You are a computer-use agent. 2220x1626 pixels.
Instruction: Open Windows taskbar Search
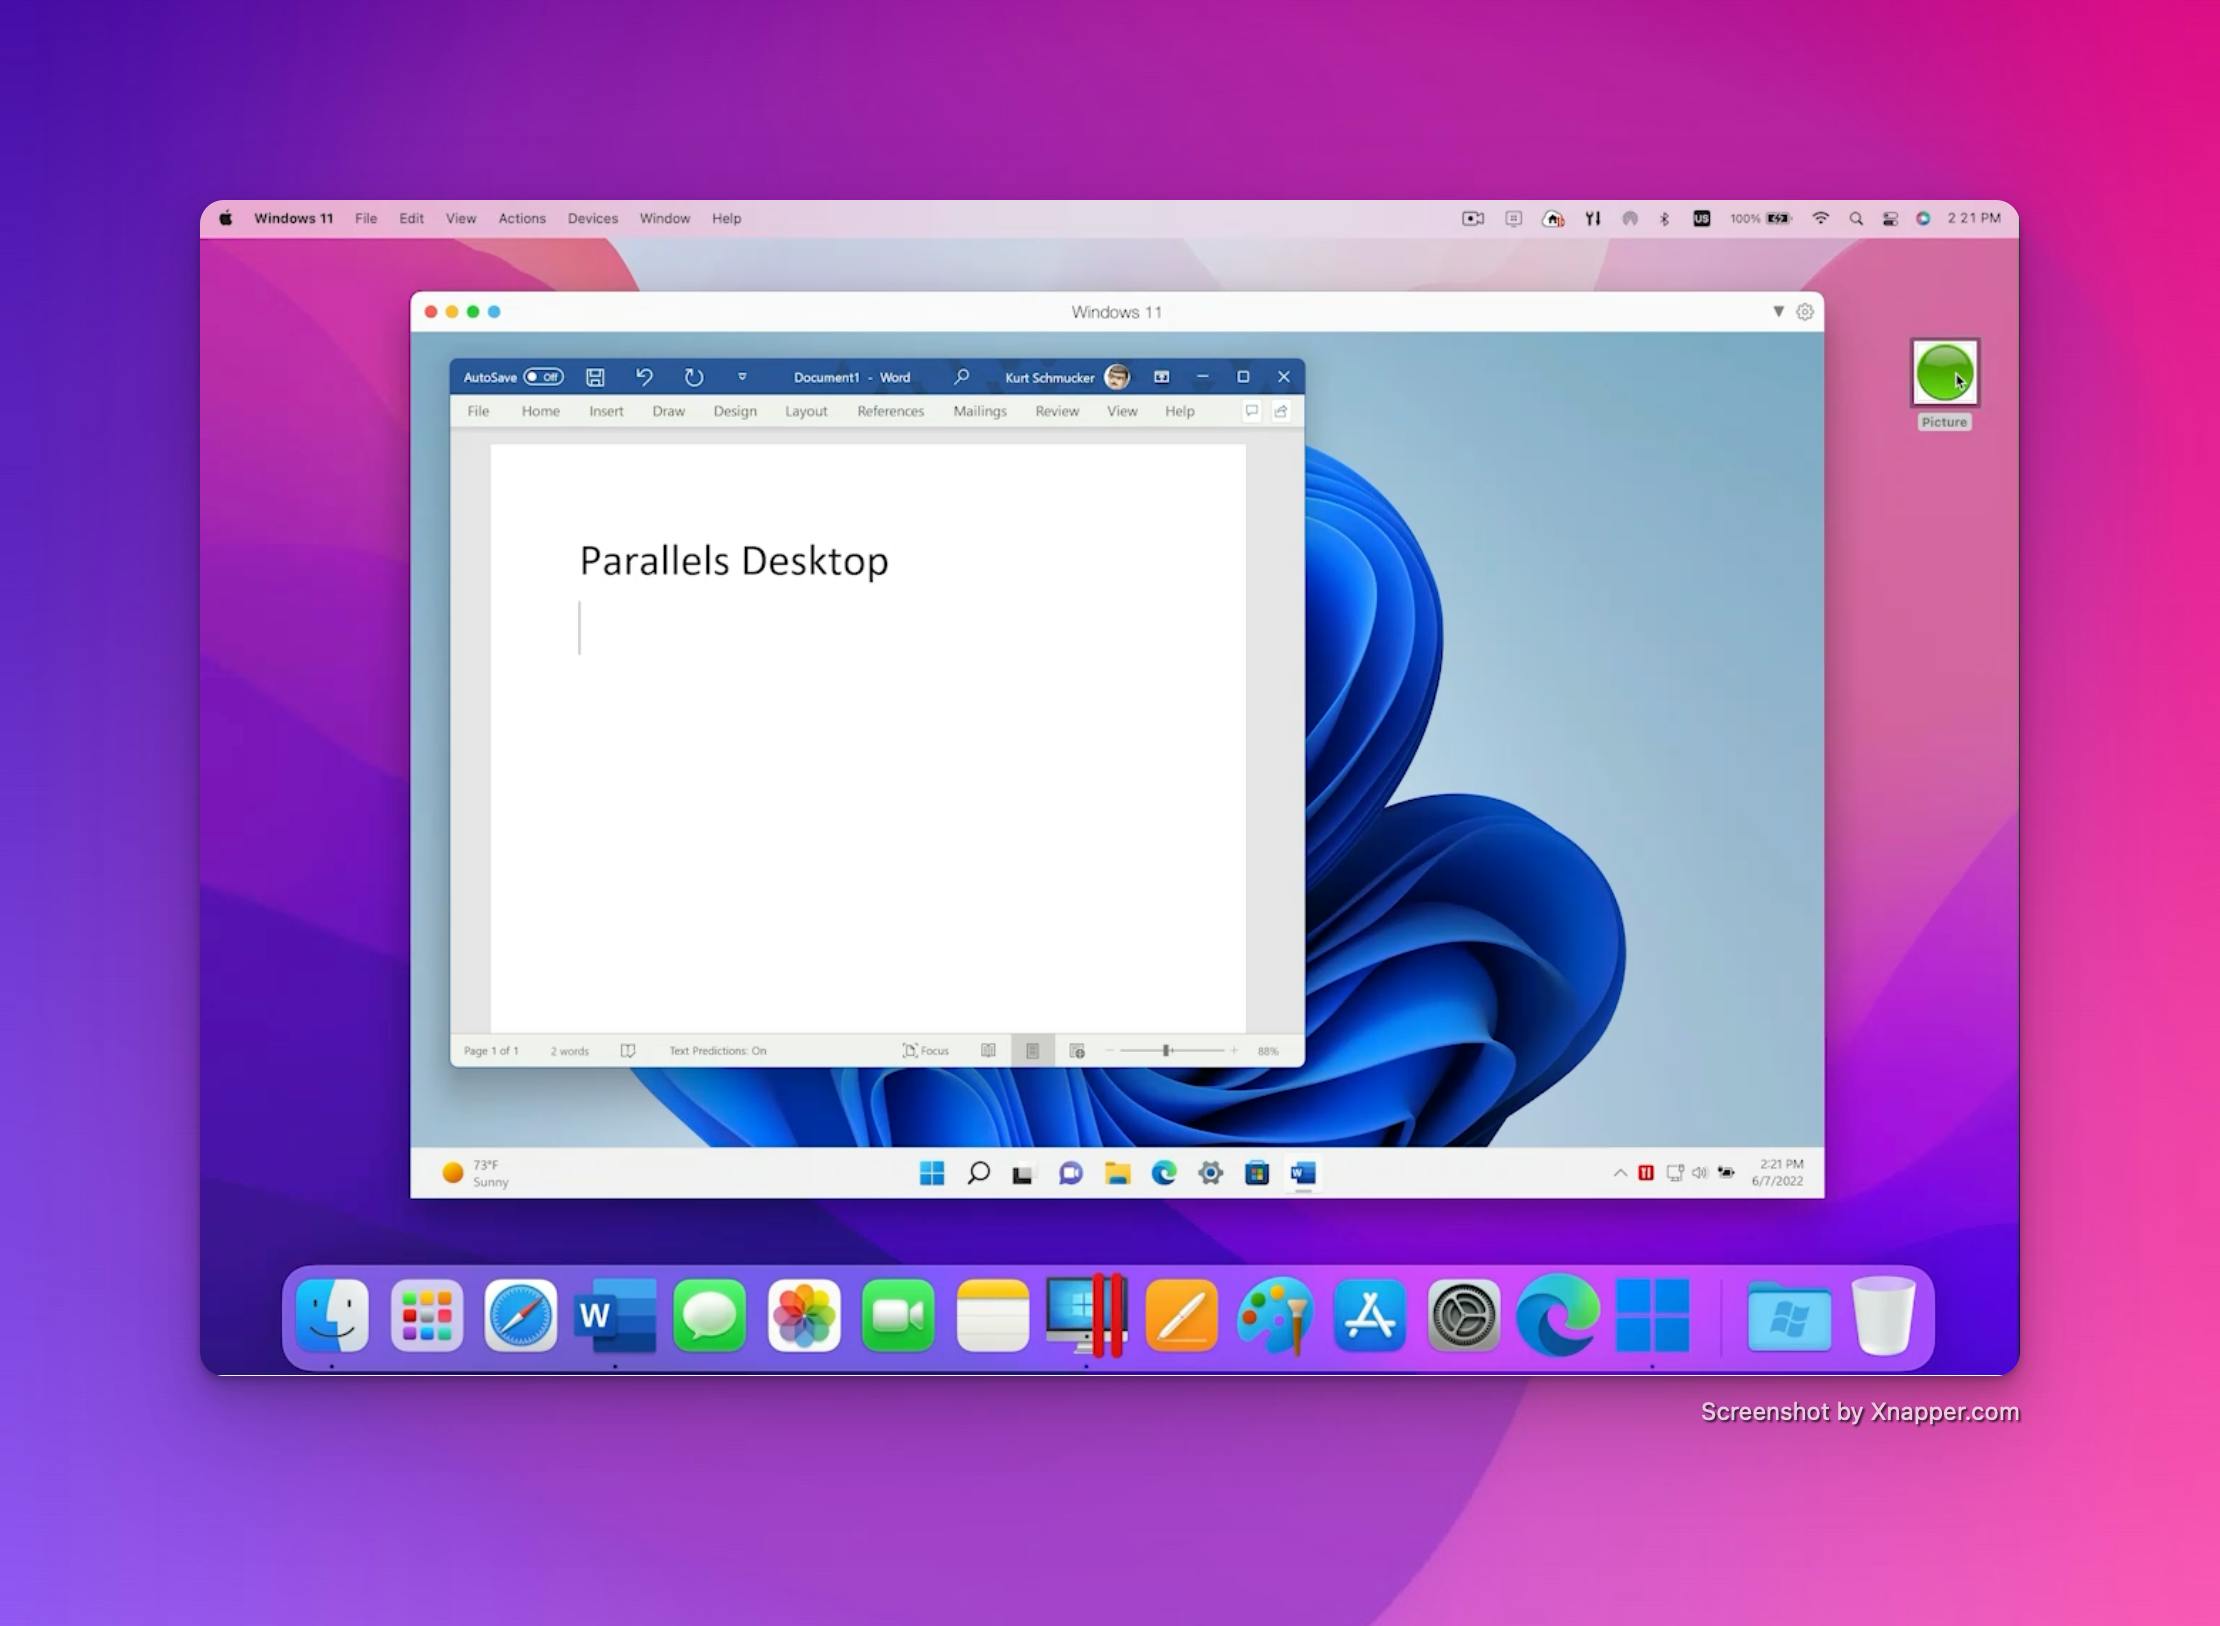[979, 1173]
